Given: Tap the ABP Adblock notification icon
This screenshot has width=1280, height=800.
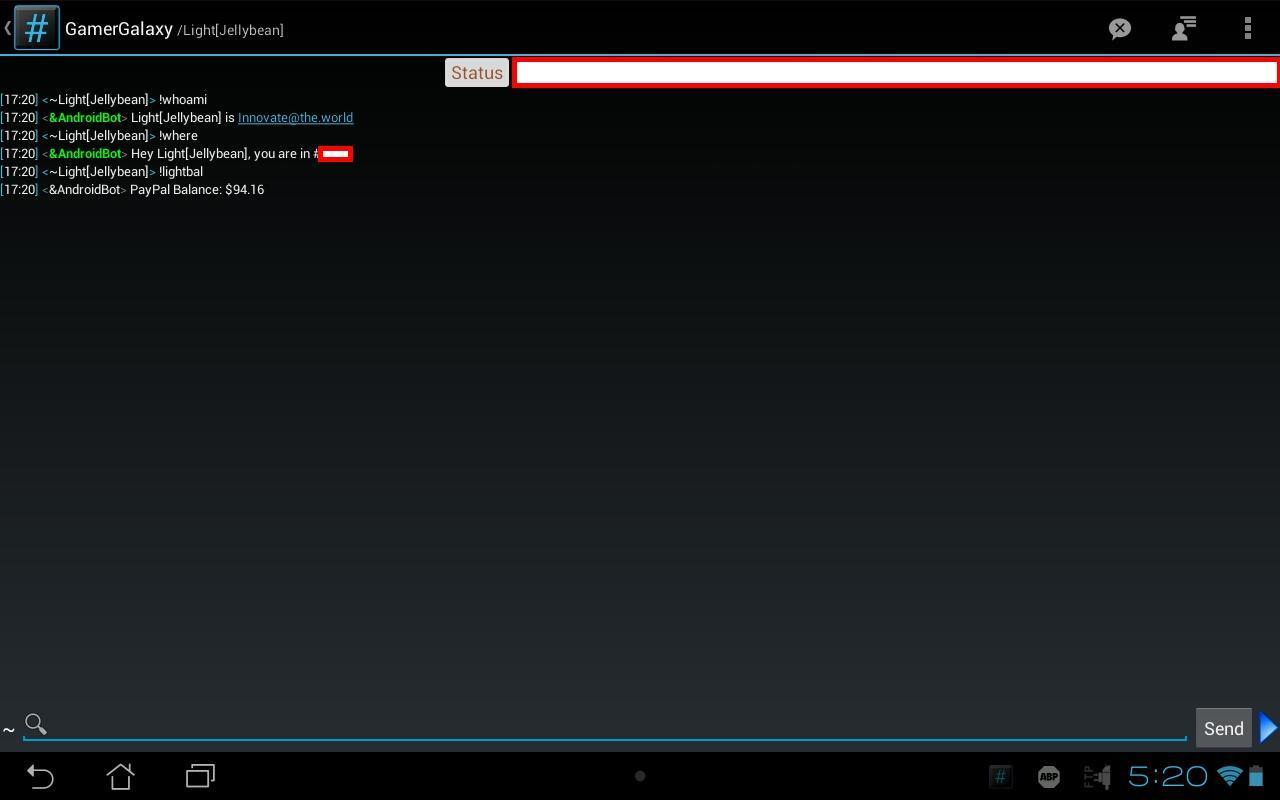Looking at the screenshot, I should coord(1048,776).
